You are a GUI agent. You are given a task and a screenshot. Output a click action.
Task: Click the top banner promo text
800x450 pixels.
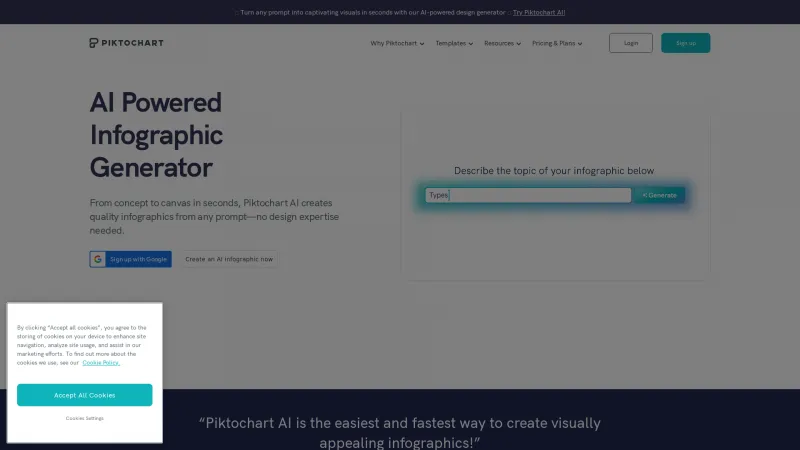click(x=372, y=12)
